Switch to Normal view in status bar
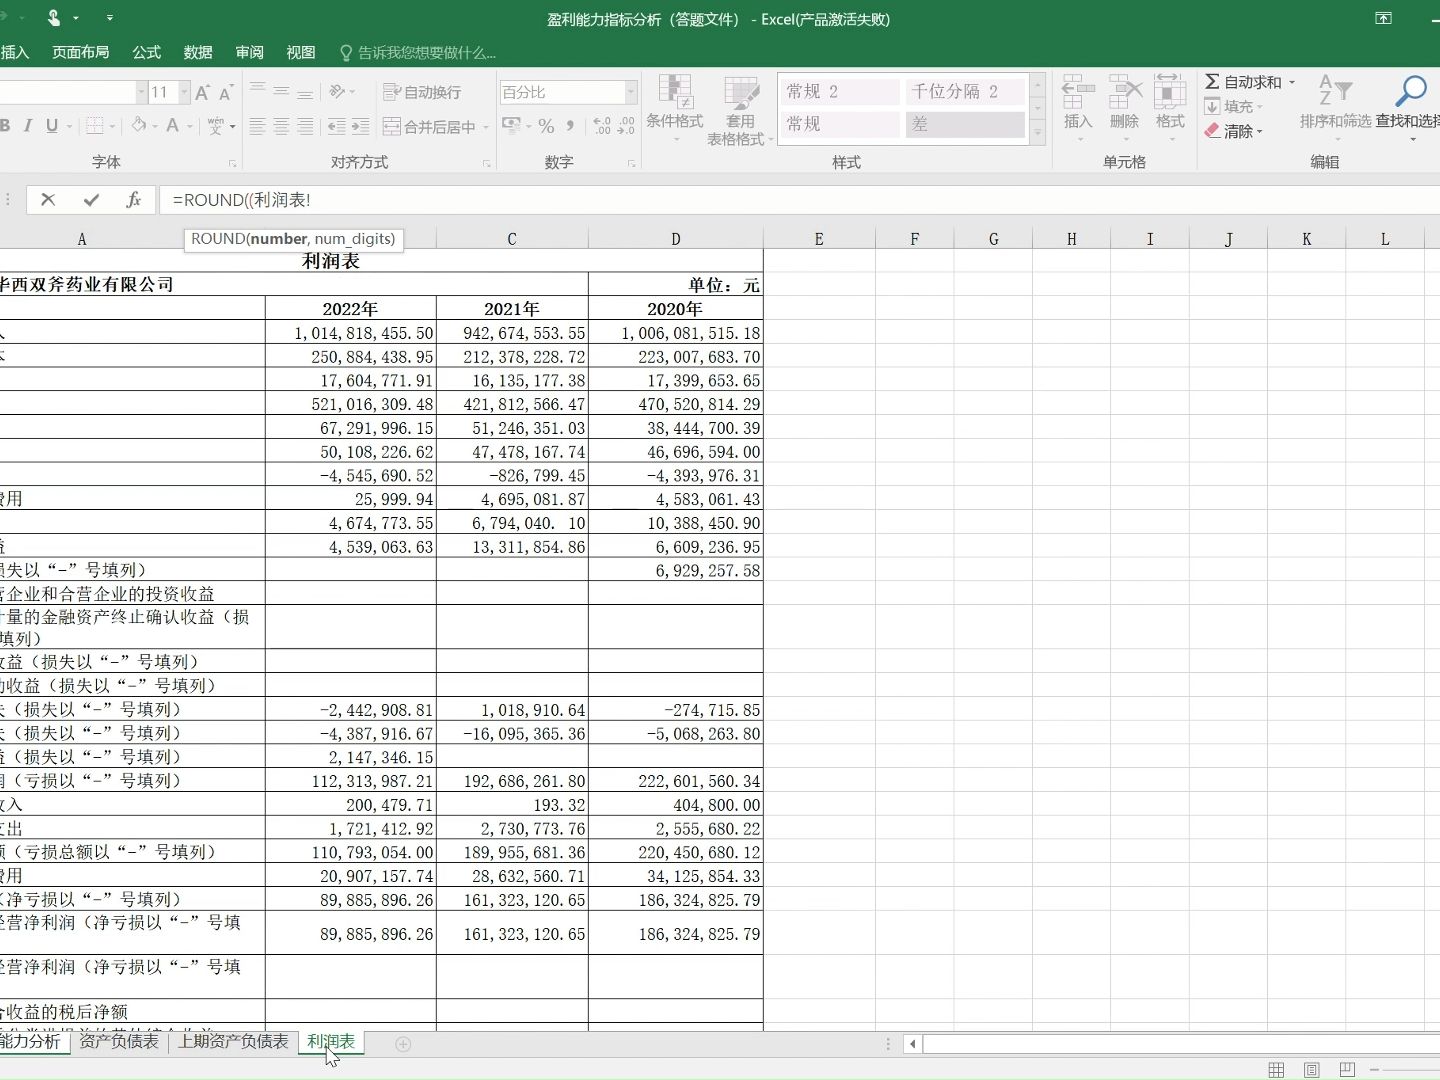The height and width of the screenshot is (1080, 1440). pos(1276,1070)
